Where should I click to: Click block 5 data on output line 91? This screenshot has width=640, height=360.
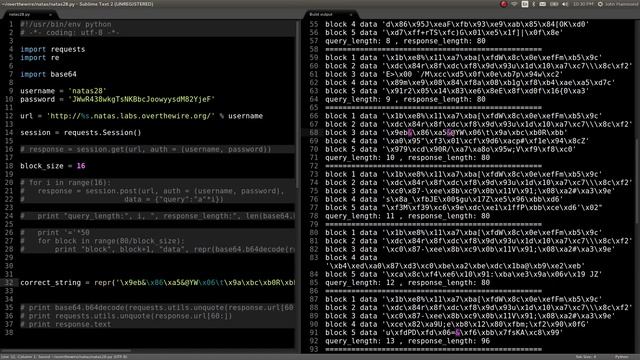444,333
